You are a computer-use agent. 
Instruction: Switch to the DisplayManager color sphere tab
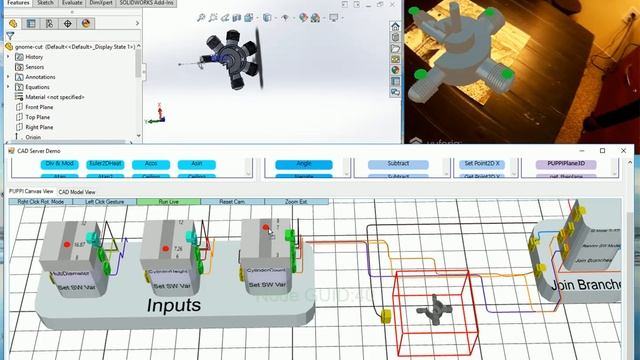(86, 24)
